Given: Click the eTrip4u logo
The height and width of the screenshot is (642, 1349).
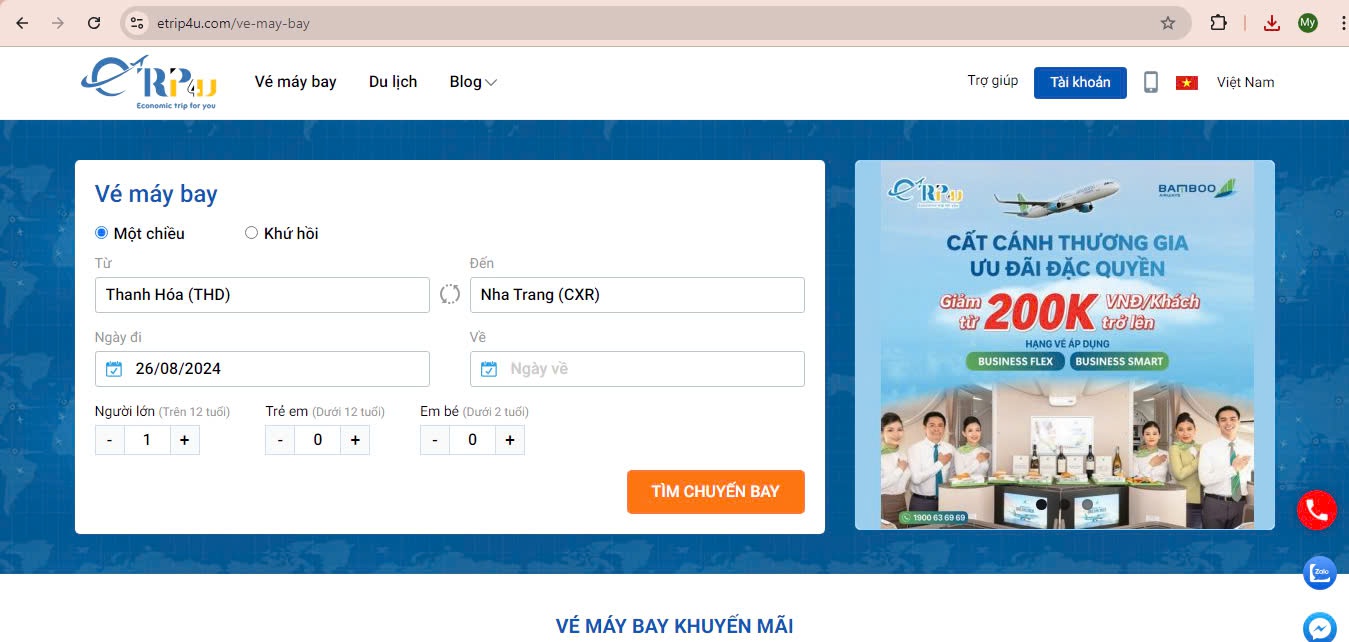Looking at the screenshot, I should point(149,82).
